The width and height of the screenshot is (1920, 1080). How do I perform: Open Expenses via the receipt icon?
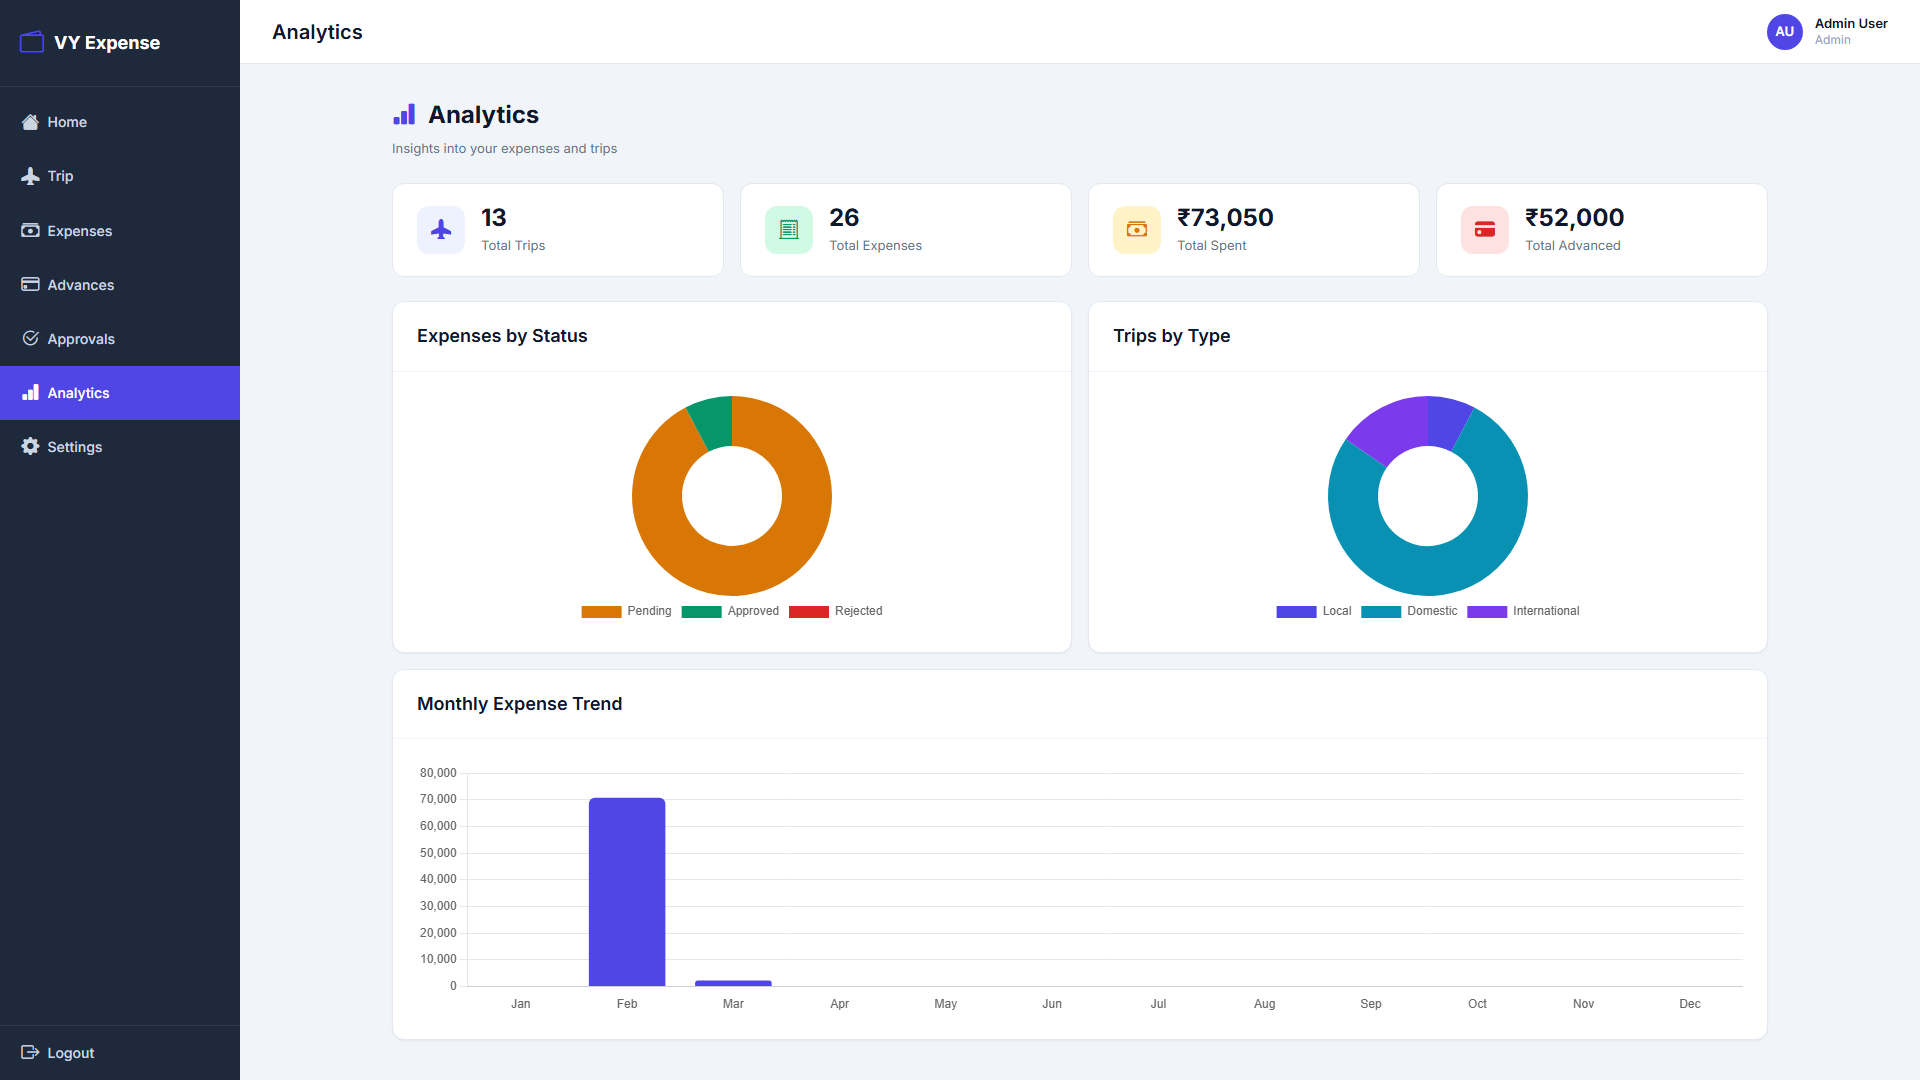[30, 230]
